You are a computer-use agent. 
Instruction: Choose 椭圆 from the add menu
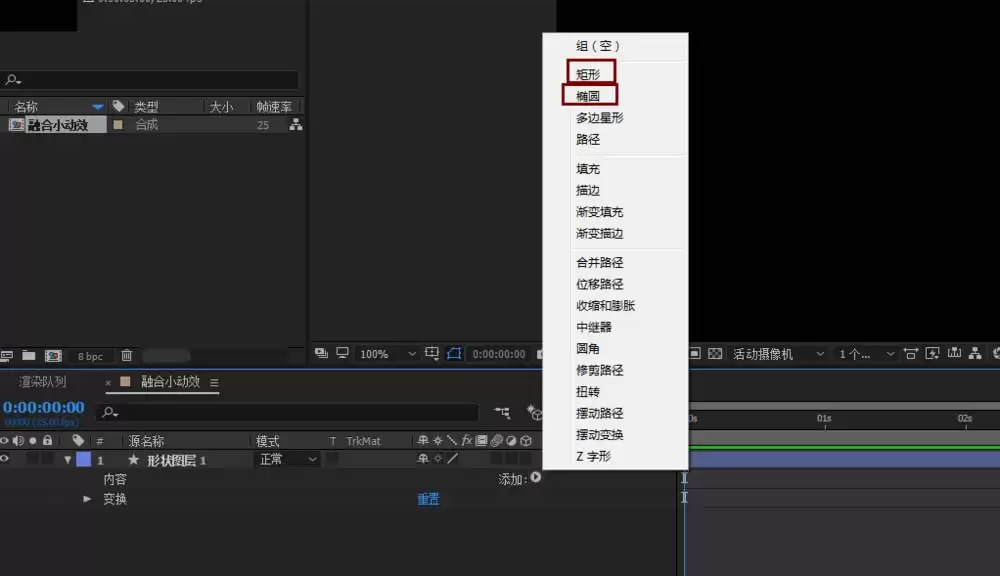588,96
